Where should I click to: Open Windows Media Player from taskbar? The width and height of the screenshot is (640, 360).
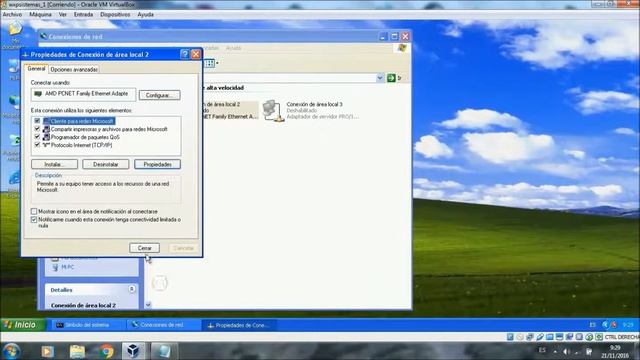click(x=48, y=351)
